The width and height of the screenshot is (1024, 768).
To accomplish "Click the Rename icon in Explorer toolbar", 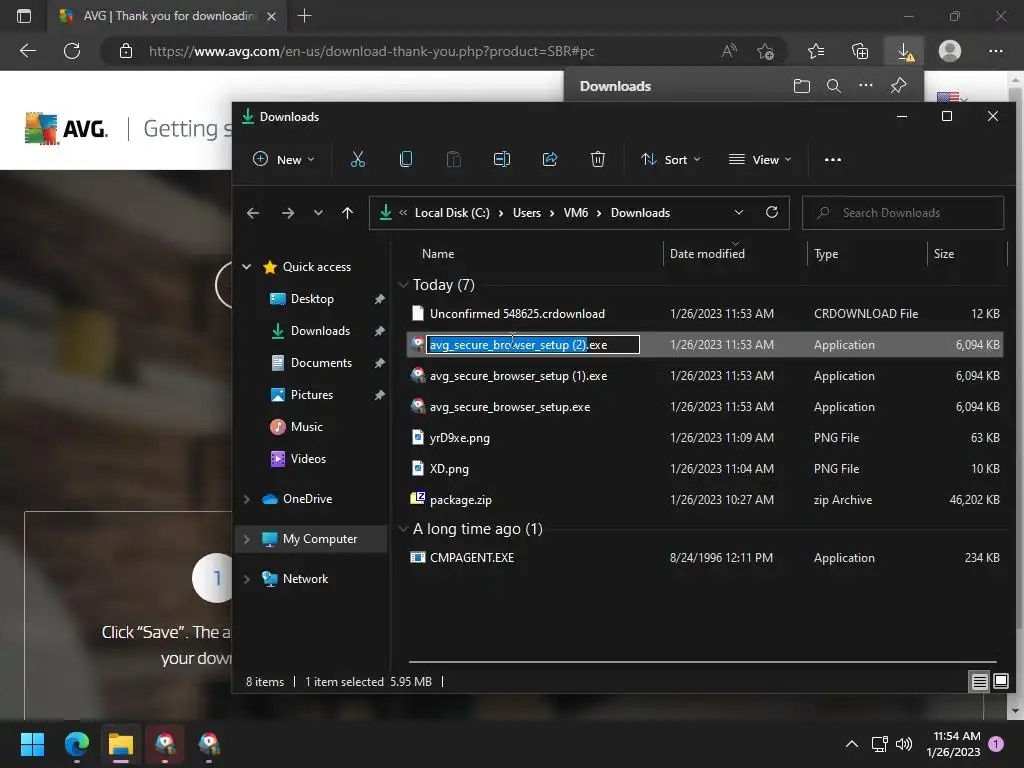I will coord(502,159).
